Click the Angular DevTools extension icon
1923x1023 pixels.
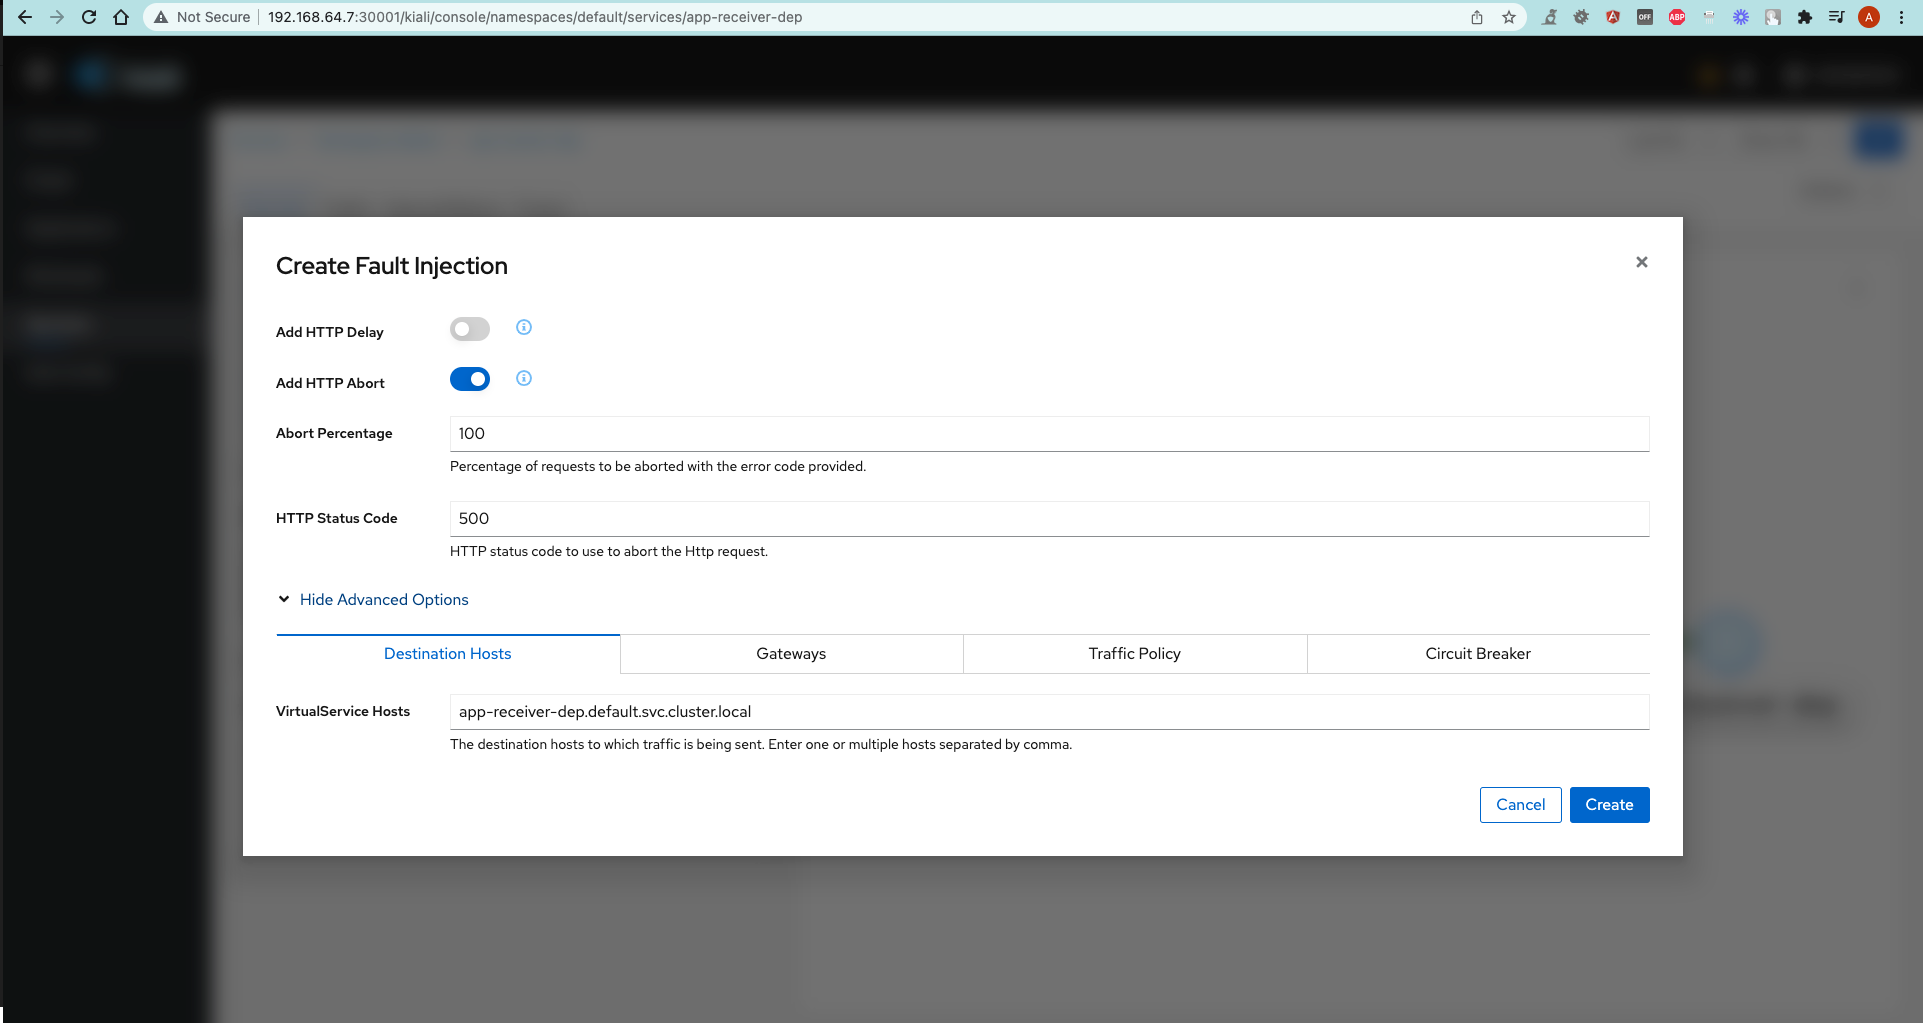tap(1613, 17)
